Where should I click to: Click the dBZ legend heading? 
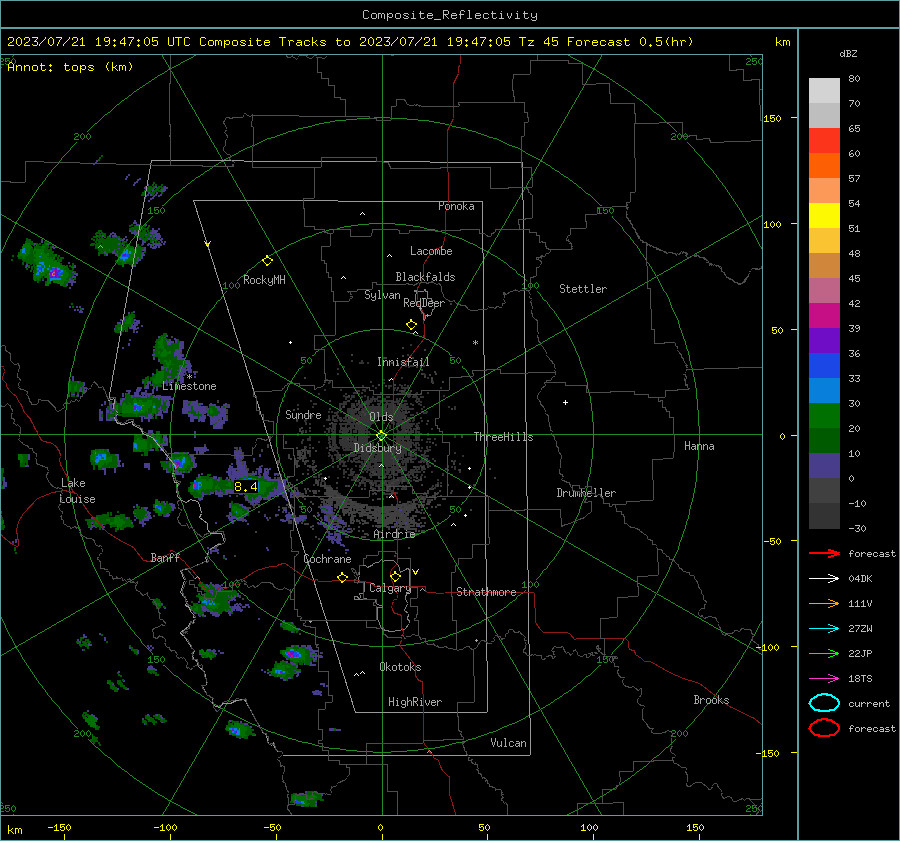tap(848, 53)
